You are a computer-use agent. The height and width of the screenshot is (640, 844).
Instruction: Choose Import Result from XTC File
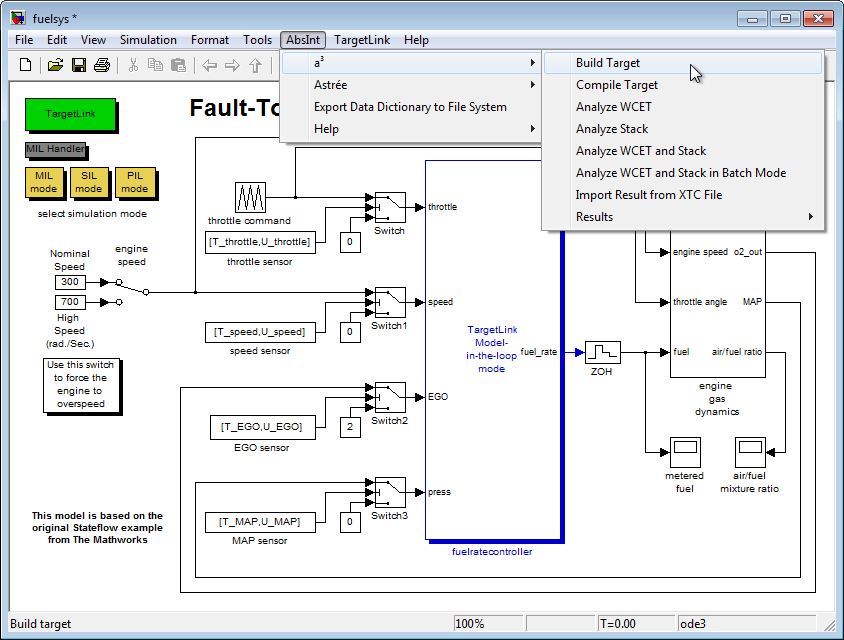point(683,195)
